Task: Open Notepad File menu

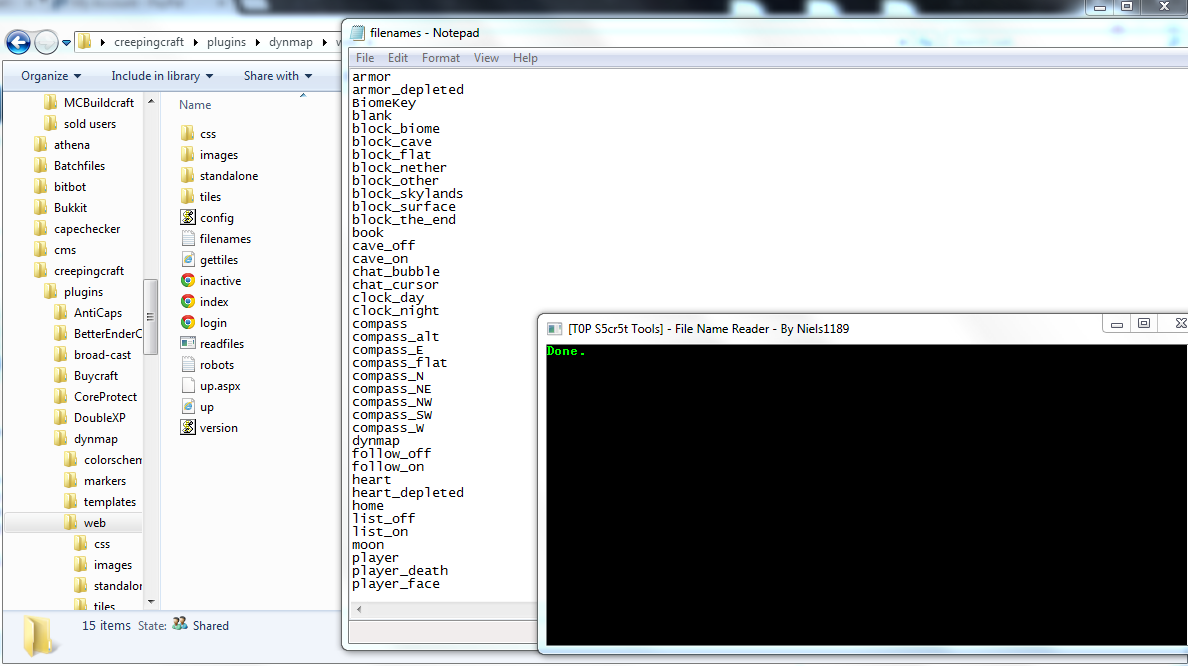Action: point(364,58)
